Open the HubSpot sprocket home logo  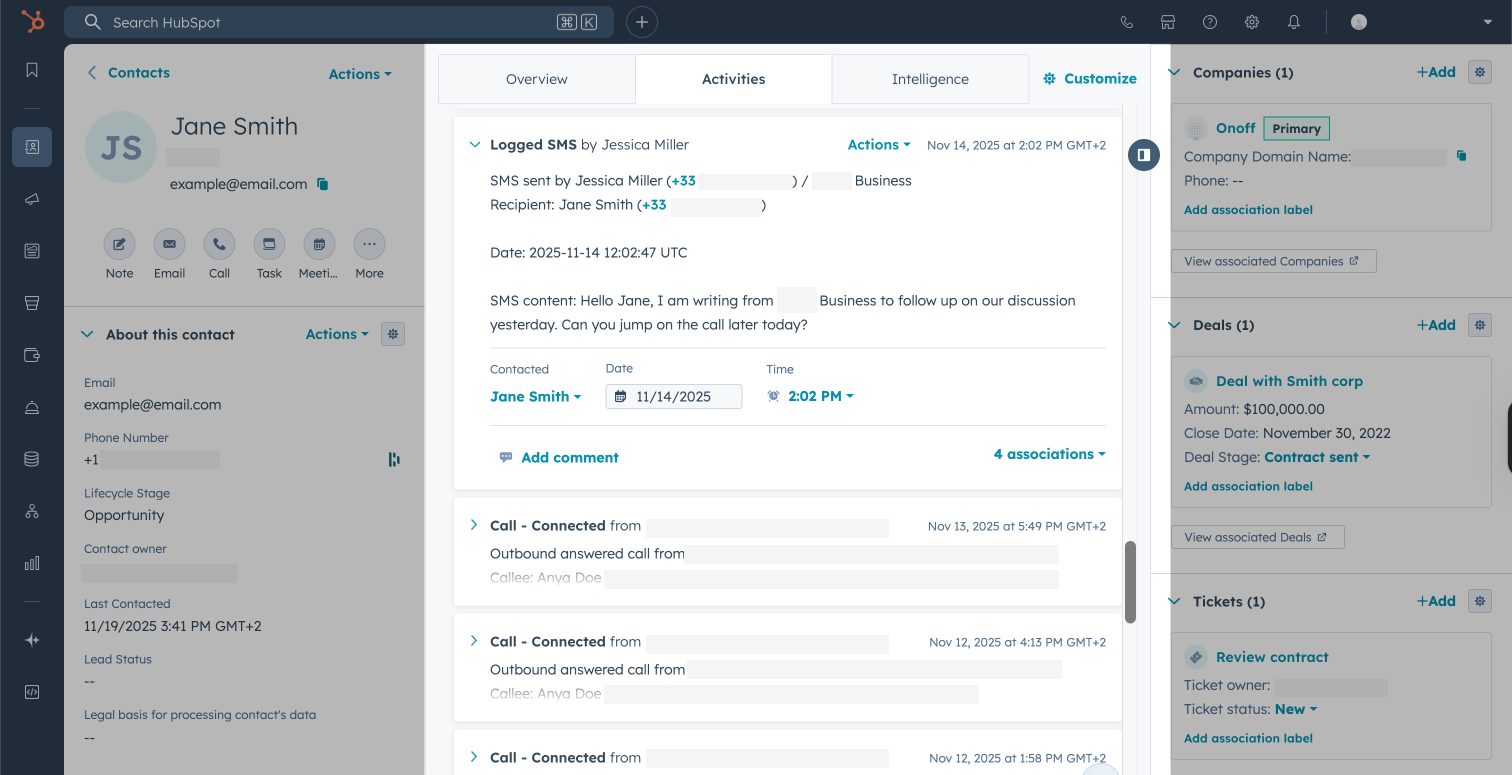pos(32,21)
